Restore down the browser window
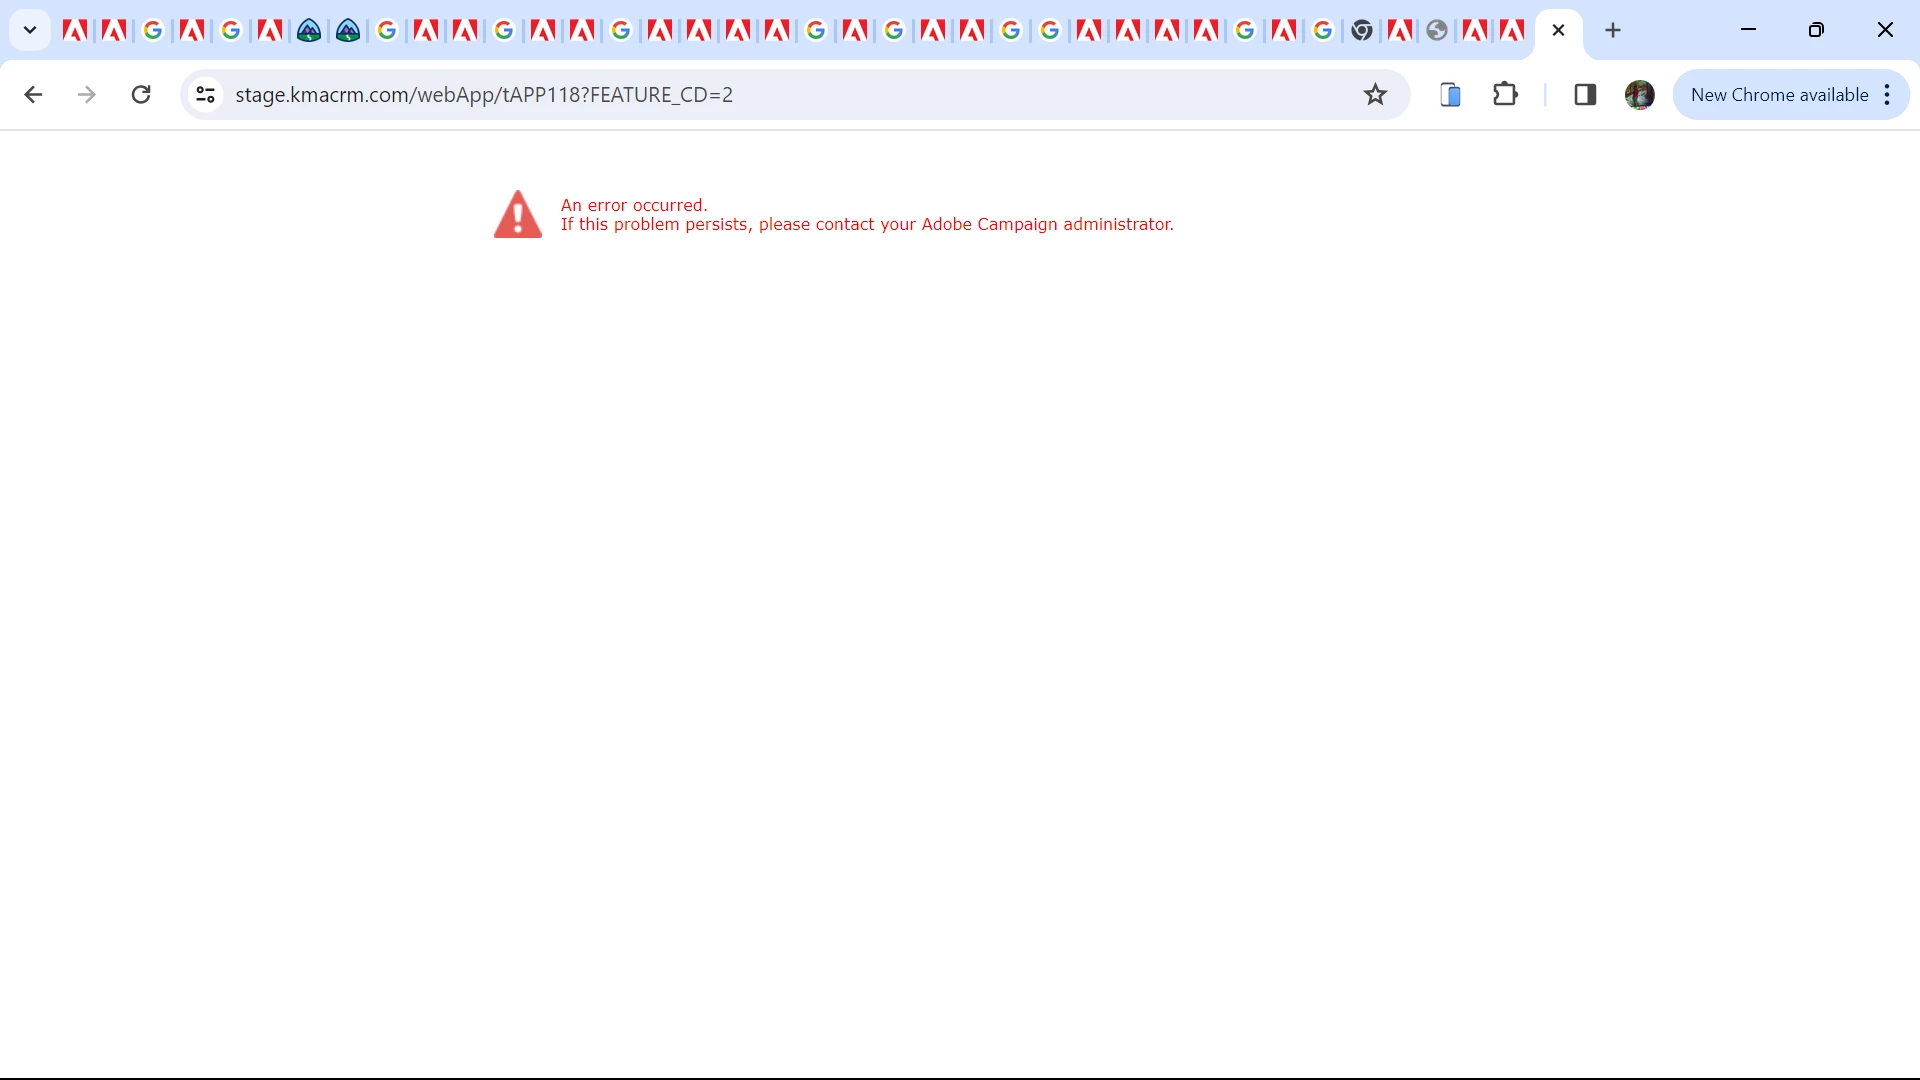 point(1816,30)
